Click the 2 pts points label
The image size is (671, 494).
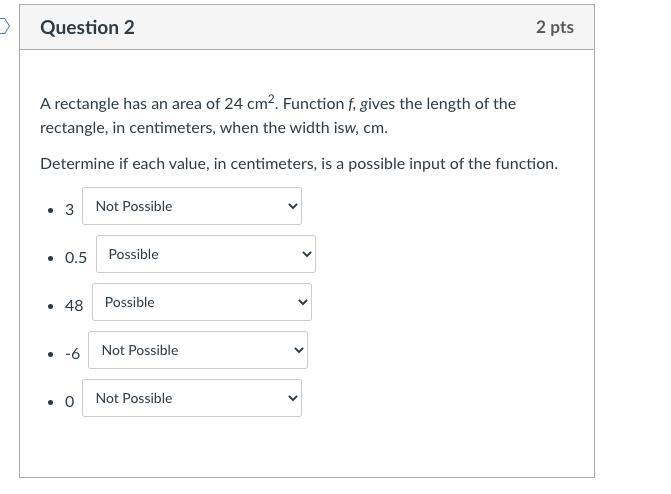(x=554, y=27)
